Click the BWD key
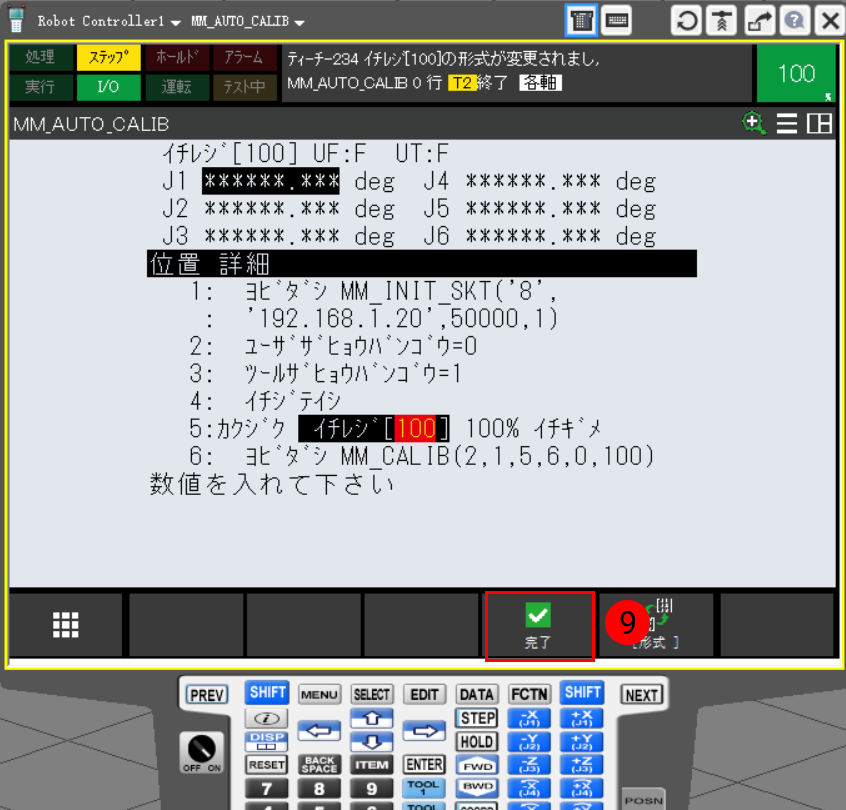Image resolution: width=846 pixels, height=810 pixels. coord(477,788)
